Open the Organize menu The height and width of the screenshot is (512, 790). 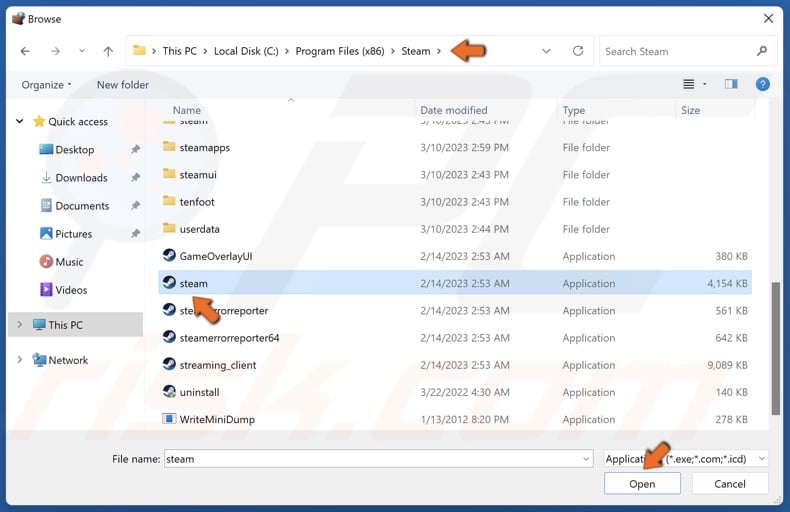pyautogui.click(x=45, y=85)
